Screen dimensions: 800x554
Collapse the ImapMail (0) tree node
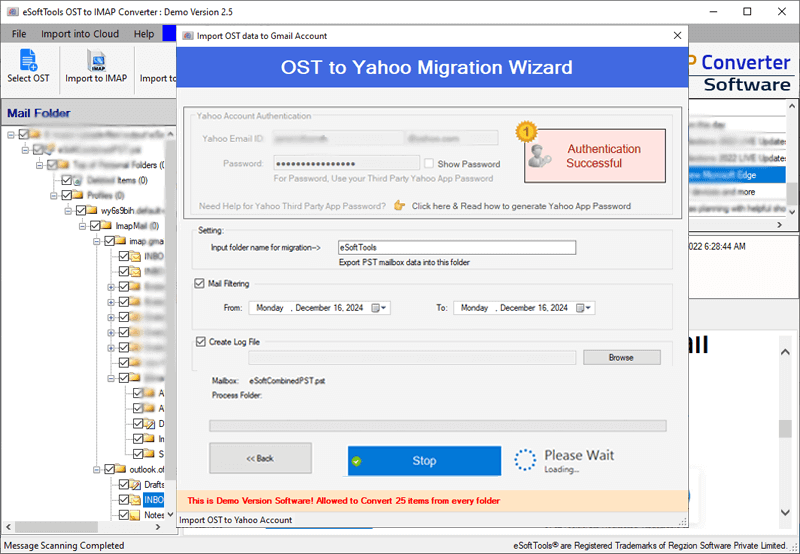pos(82,226)
